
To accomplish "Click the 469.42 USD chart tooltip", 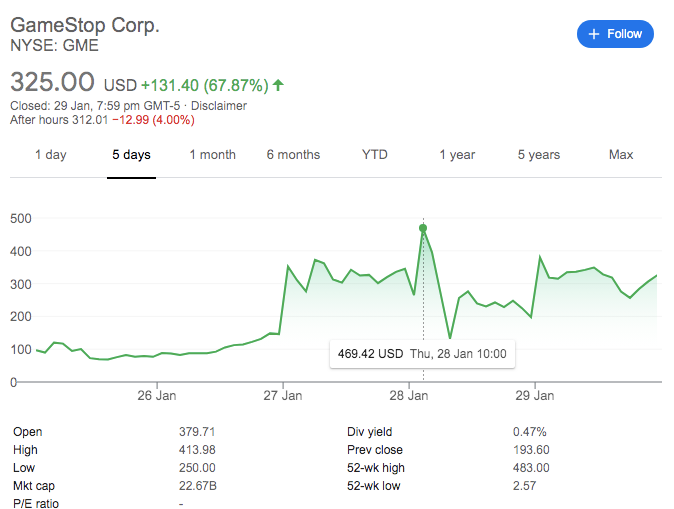I will pyautogui.click(x=422, y=354).
